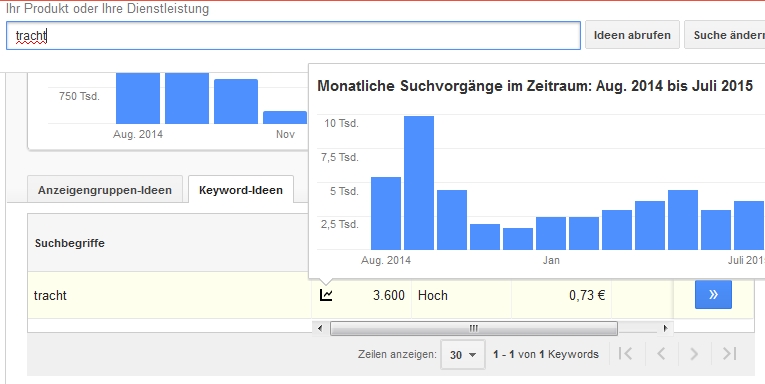Open the rows-per-page dropdown showing 30
Viewport: 765px width, 384px height.
point(463,354)
